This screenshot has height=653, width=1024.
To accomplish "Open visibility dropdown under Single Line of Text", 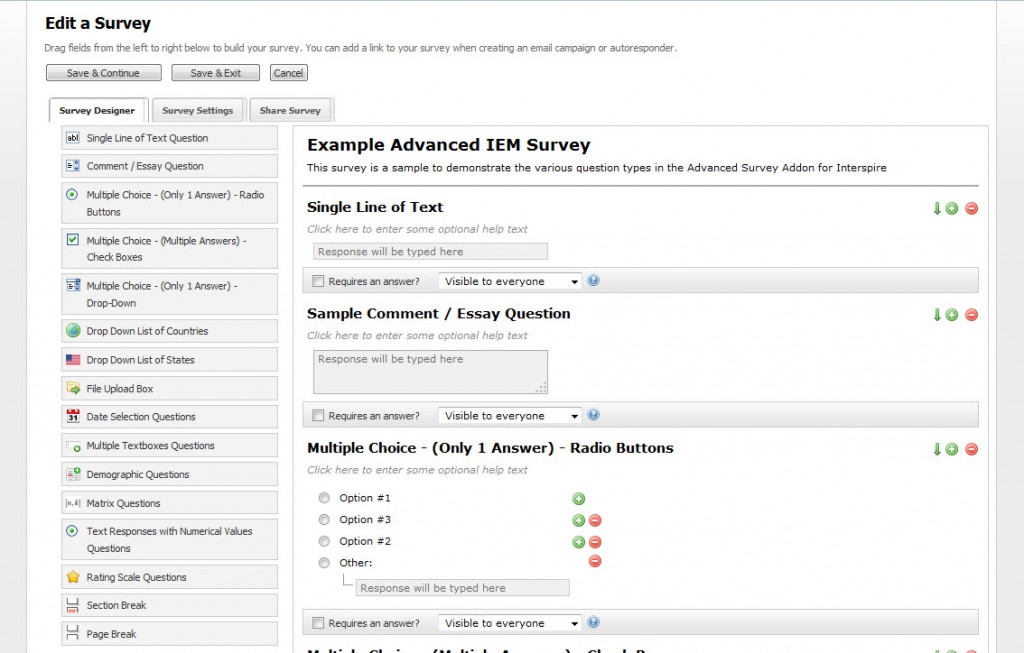I will [x=509, y=281].
